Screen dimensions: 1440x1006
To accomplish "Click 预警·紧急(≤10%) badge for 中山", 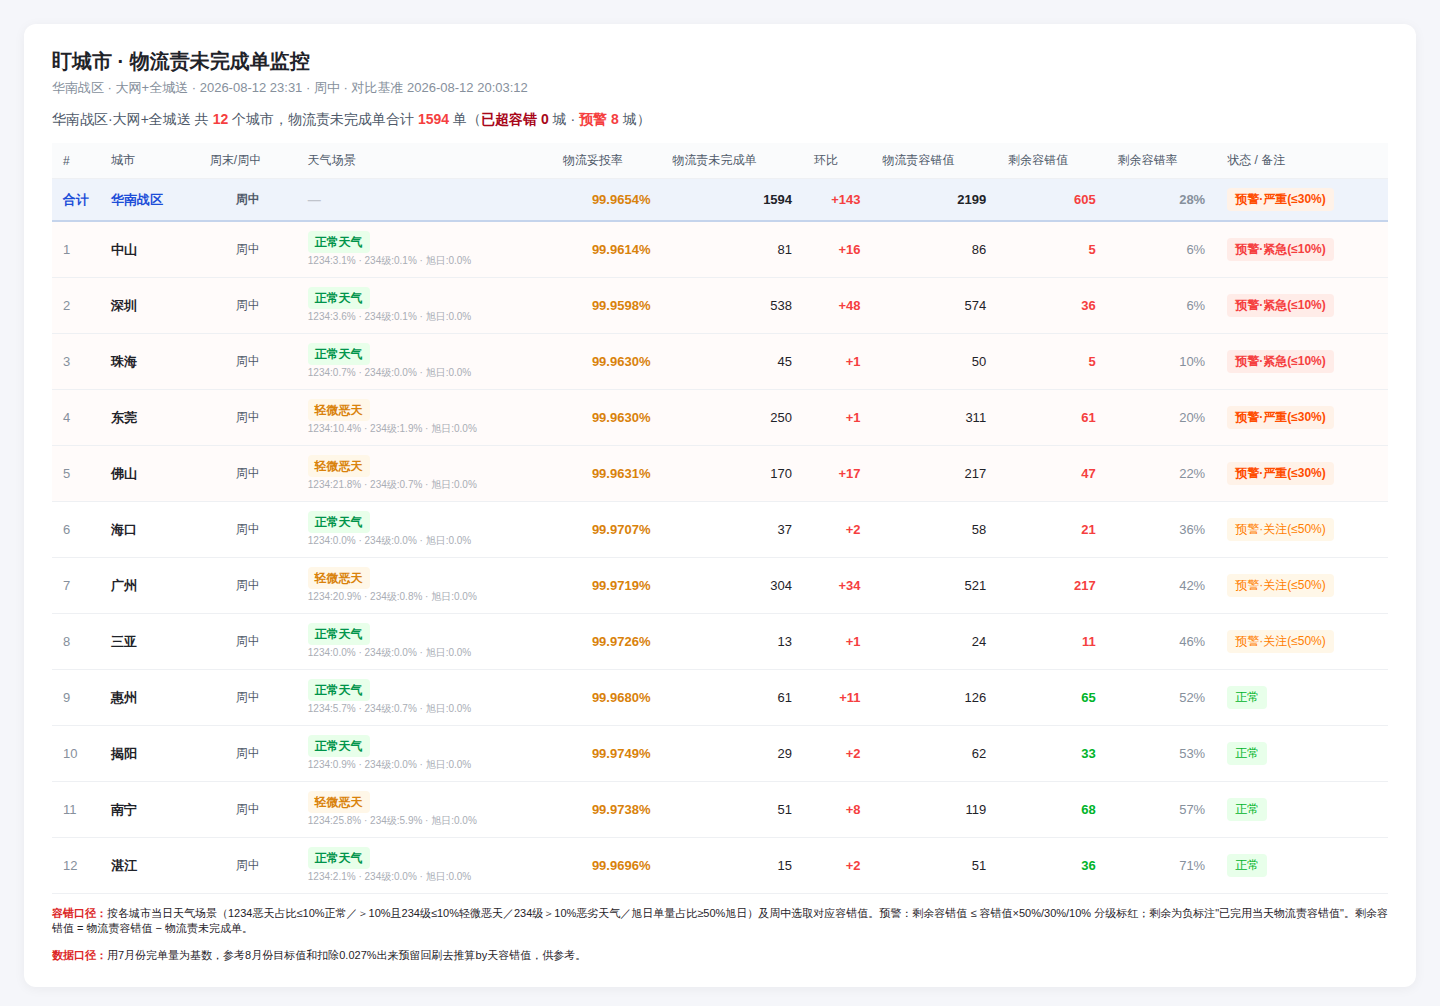I will point(1280,249).
